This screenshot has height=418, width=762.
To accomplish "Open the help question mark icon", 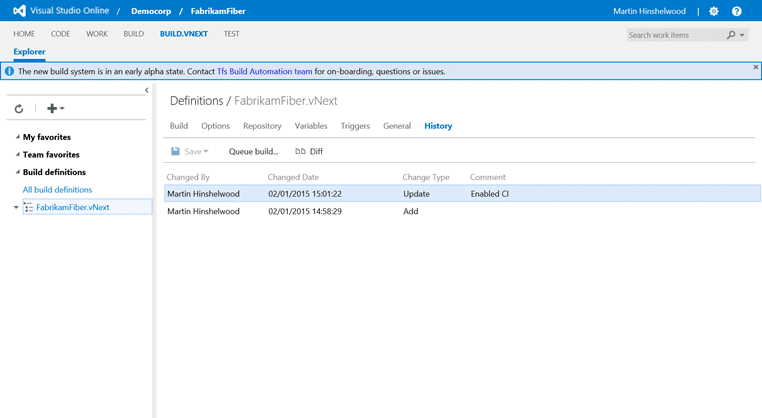I will tap(737, 11).
